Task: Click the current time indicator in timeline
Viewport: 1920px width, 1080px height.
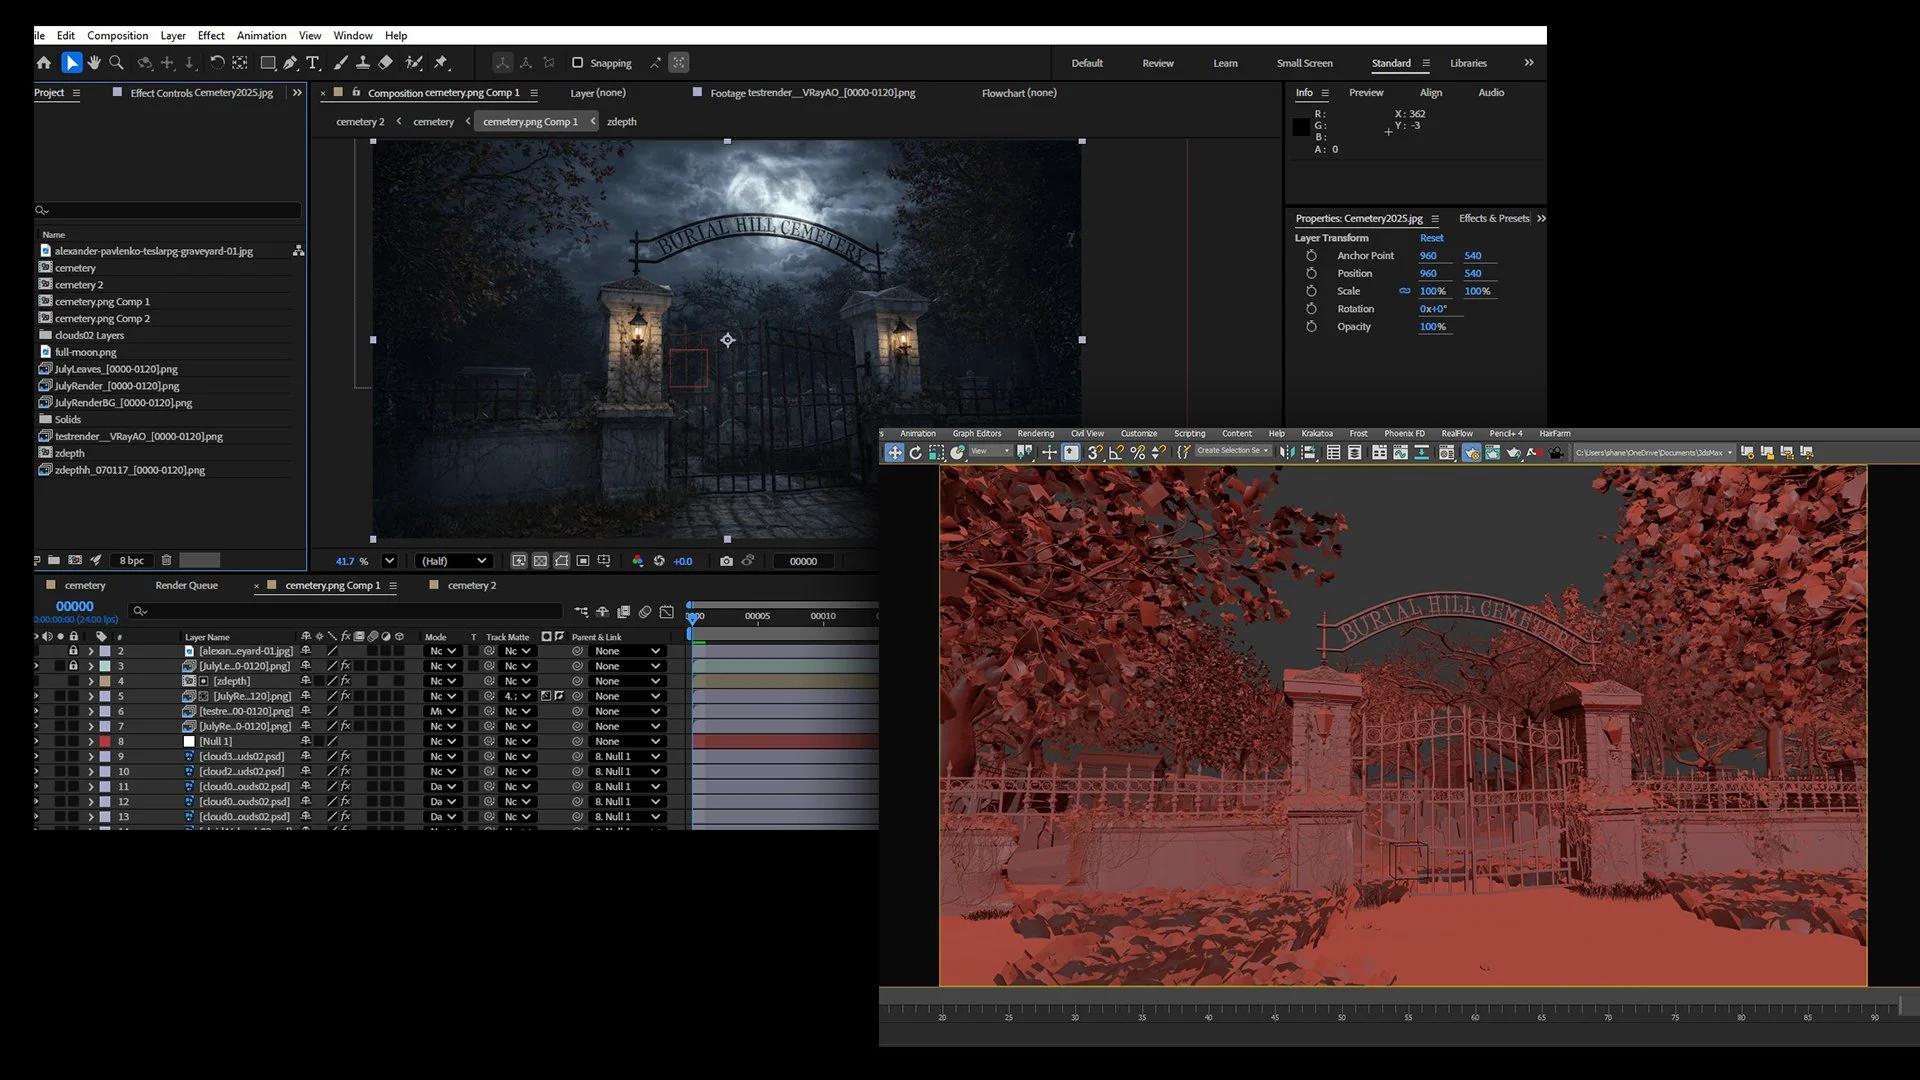Action: point(692,618)
